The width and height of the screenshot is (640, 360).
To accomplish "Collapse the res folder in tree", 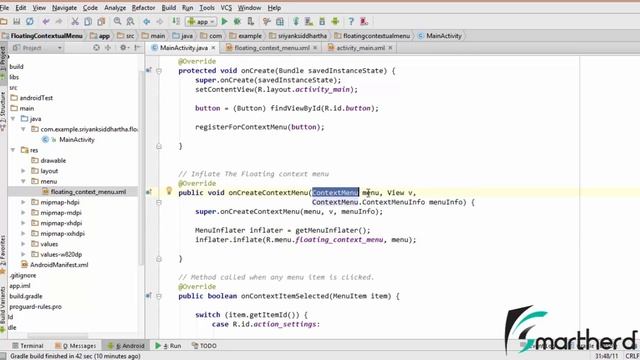I will (13, 150).
